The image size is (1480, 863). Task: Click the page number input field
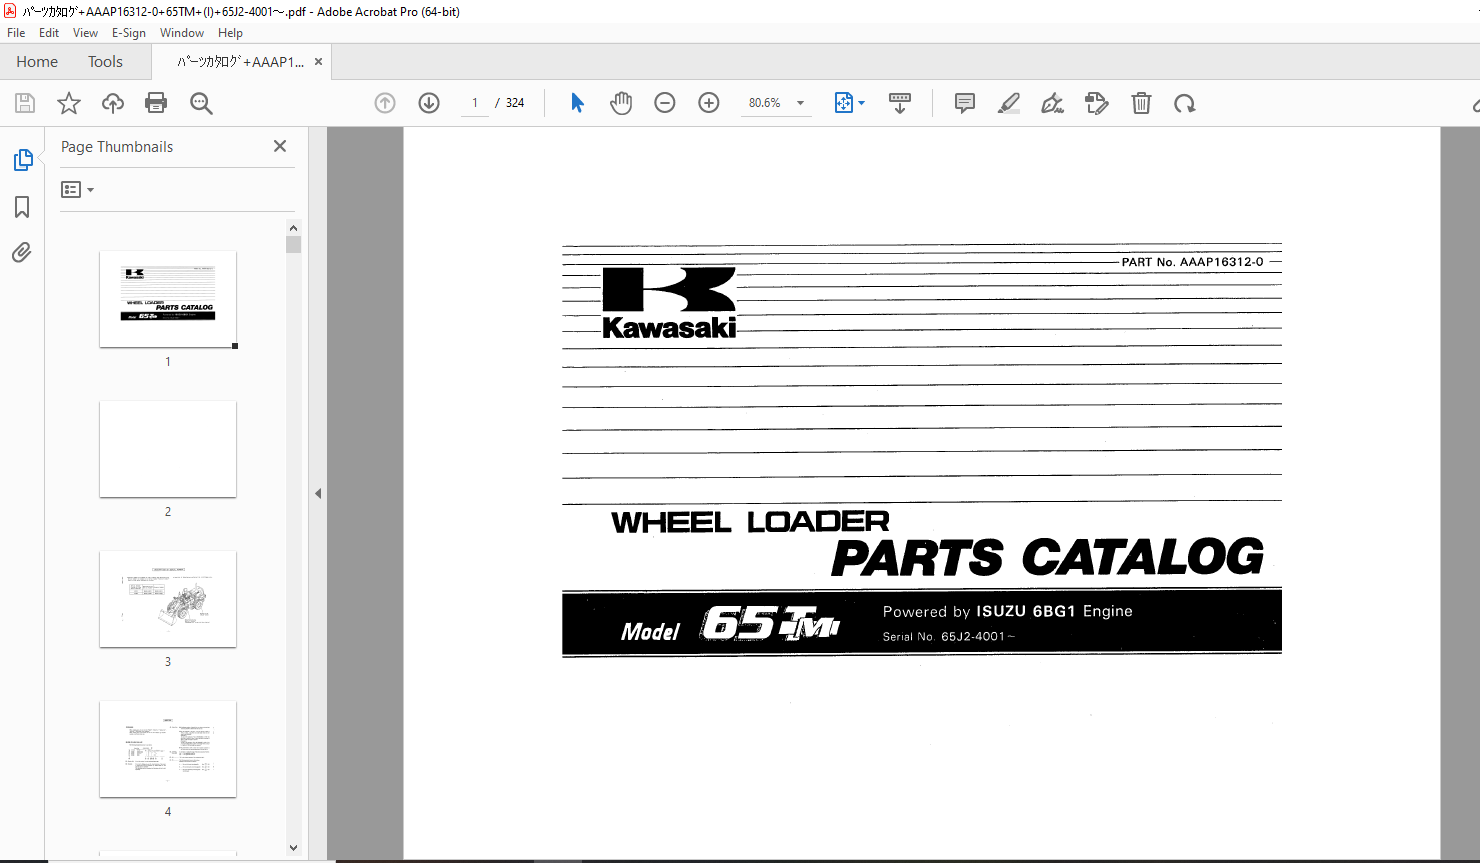coord(475,103)
